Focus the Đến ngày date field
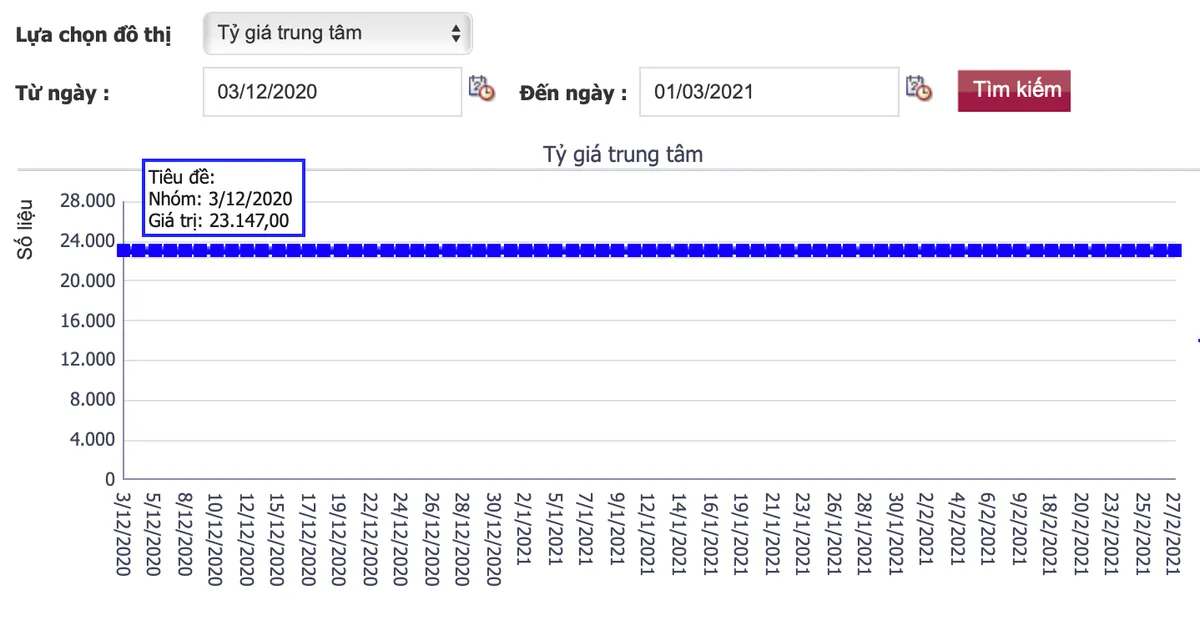 click(768, 92)
